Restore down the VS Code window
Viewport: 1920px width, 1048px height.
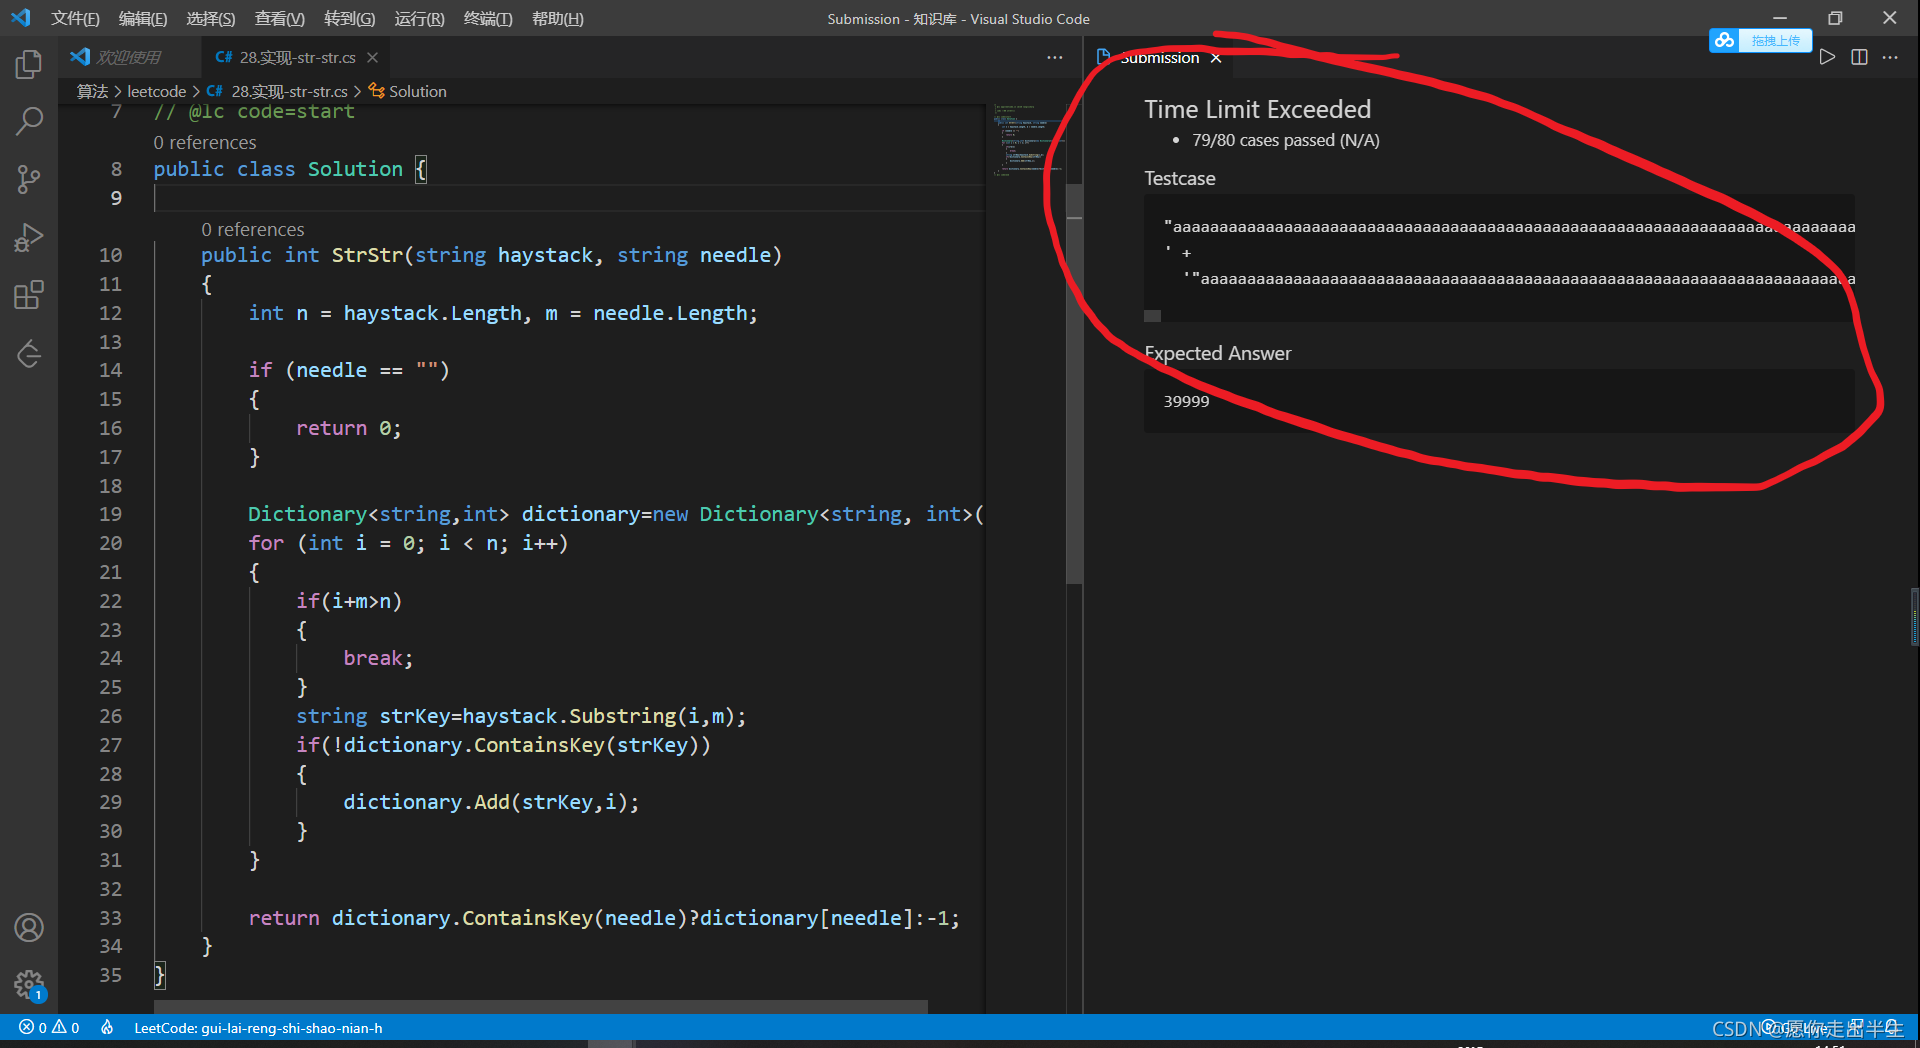[x=1835, y=18]
